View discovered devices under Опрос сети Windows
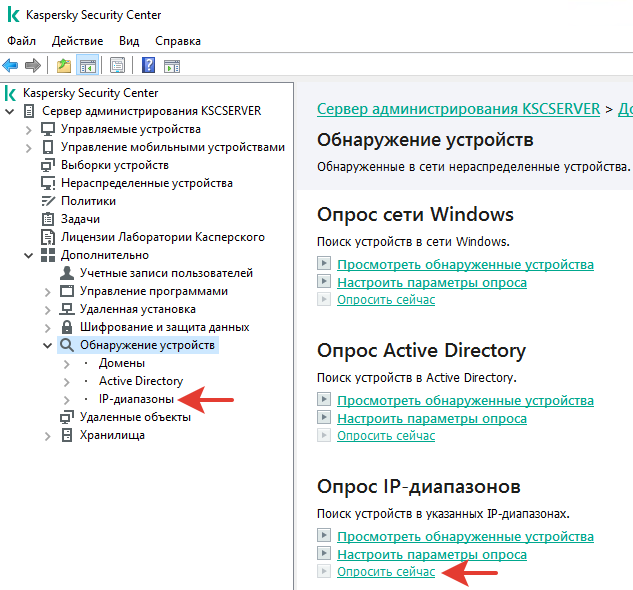Image resolution: width=633 pixels, height=590 pixels. coord(465,265)
